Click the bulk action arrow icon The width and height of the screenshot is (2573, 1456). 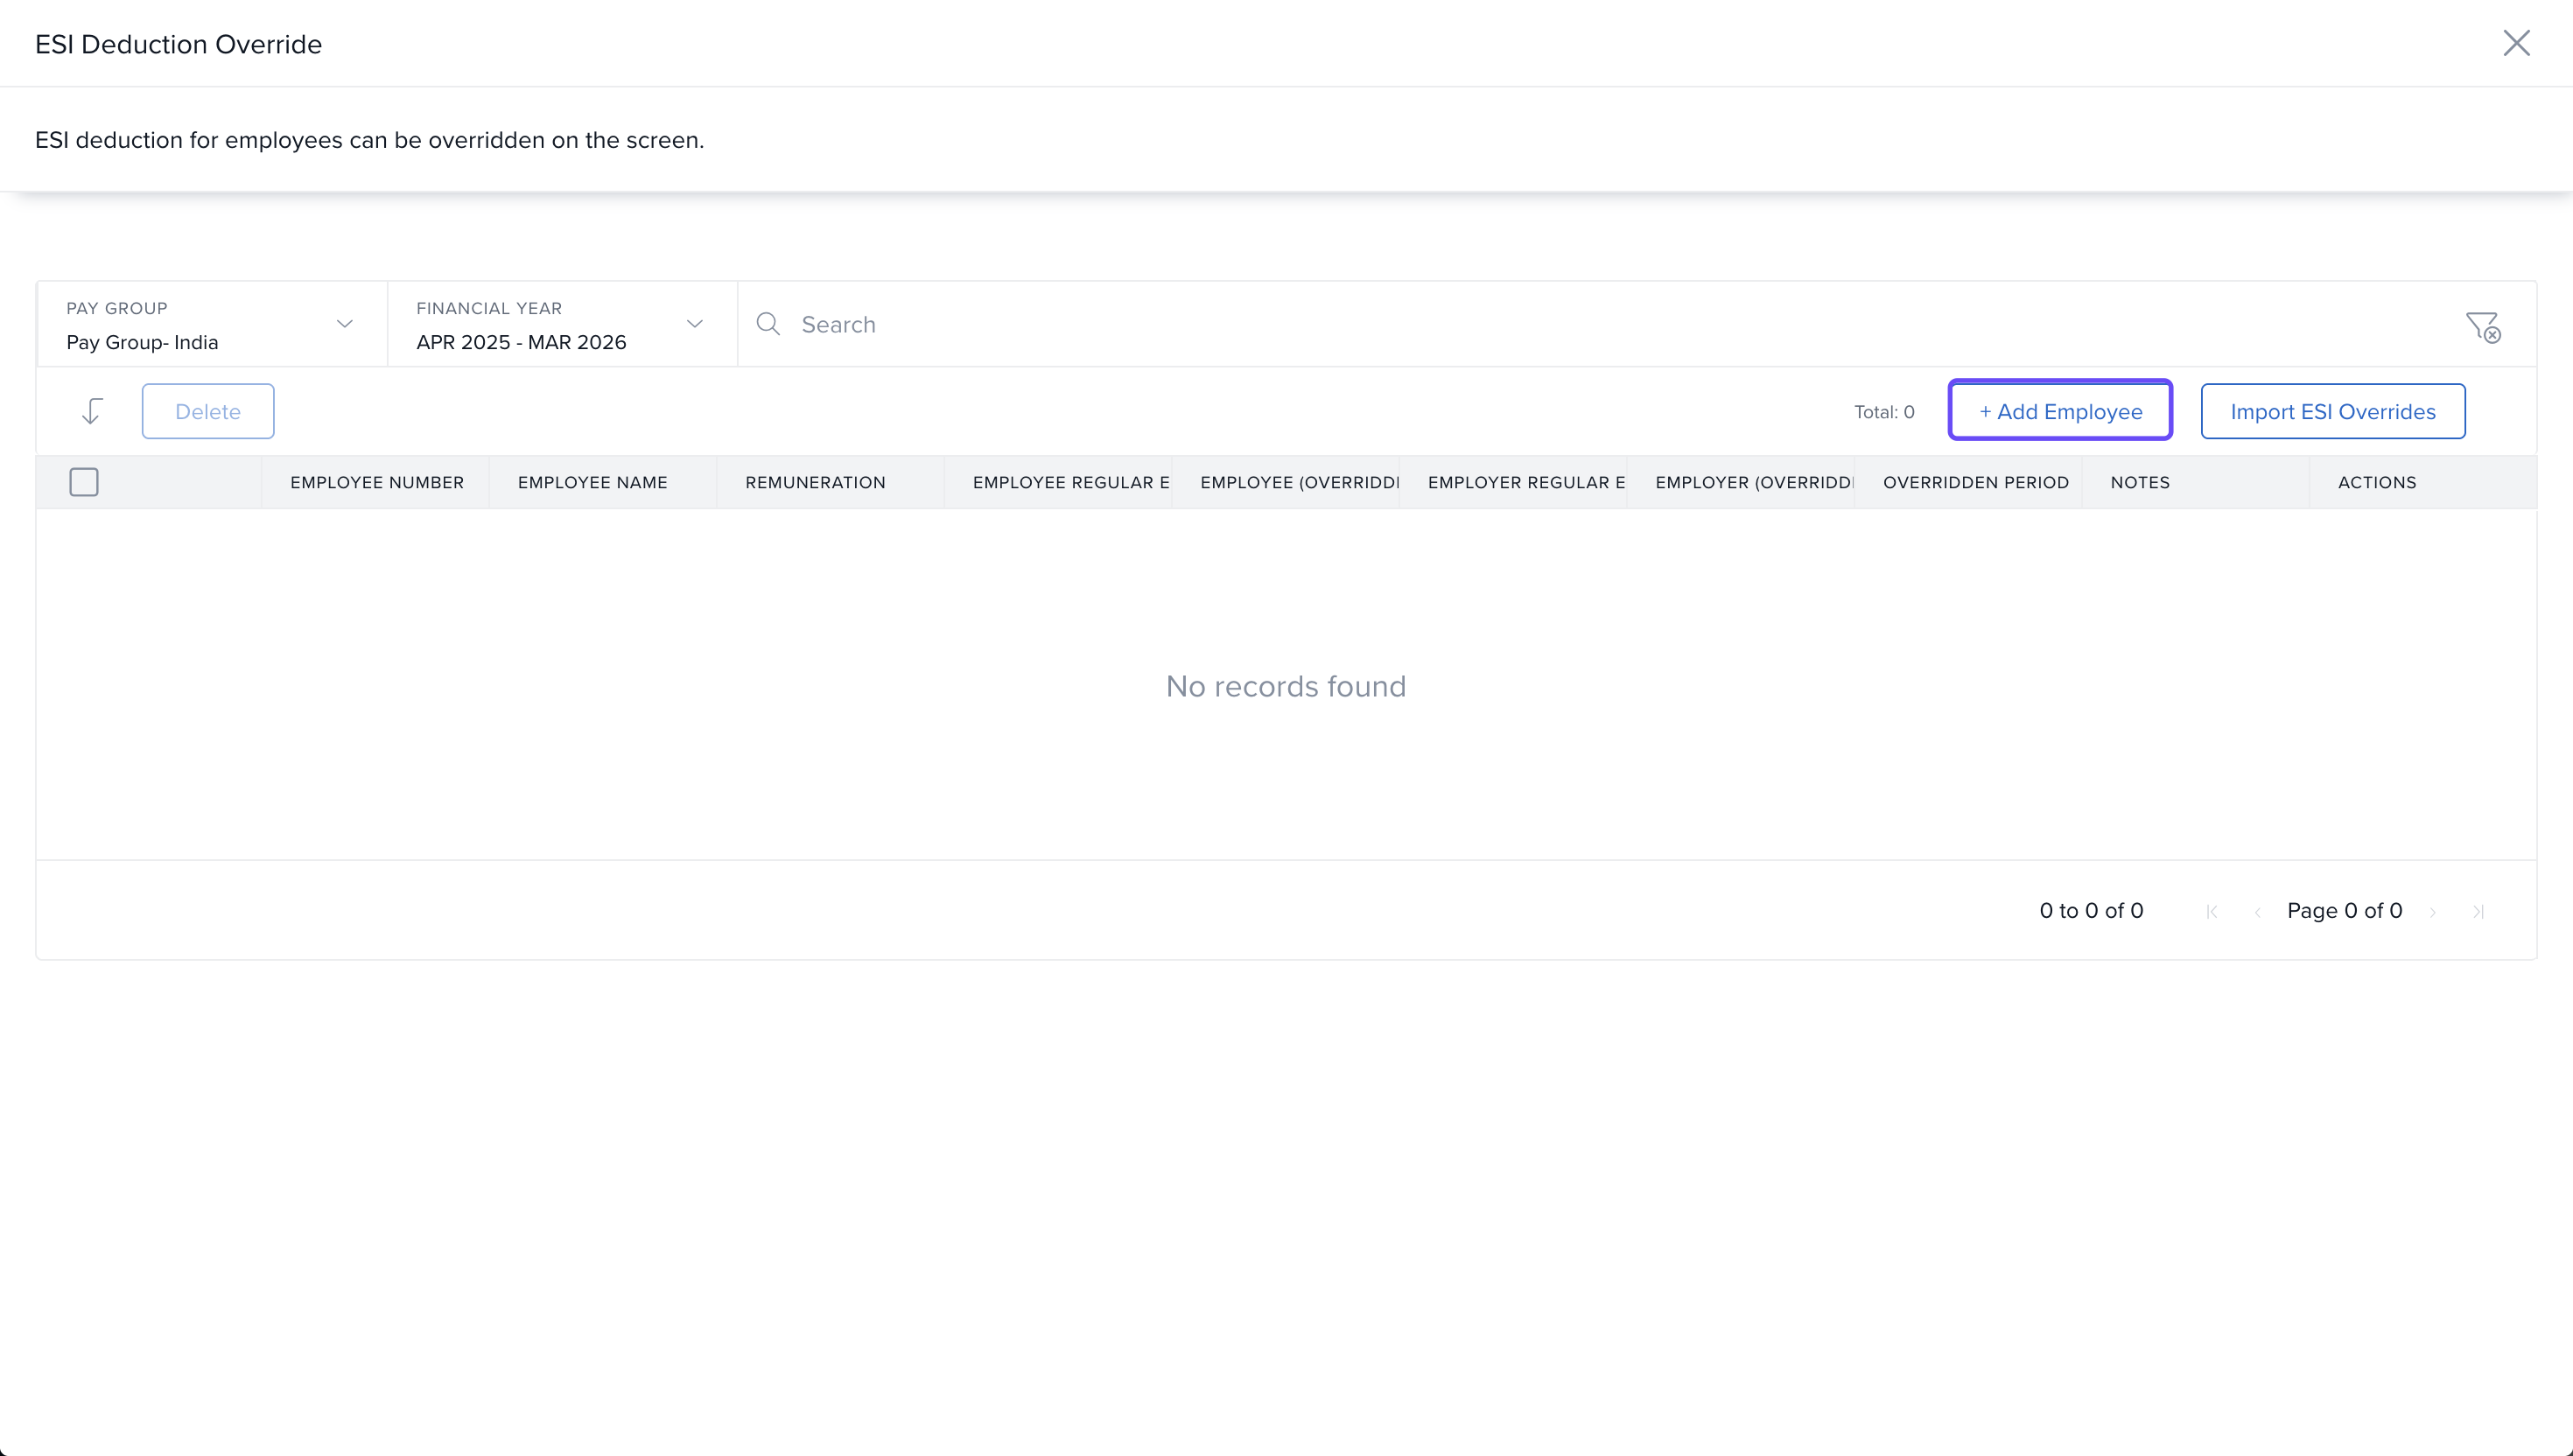[x=92, y=411]
